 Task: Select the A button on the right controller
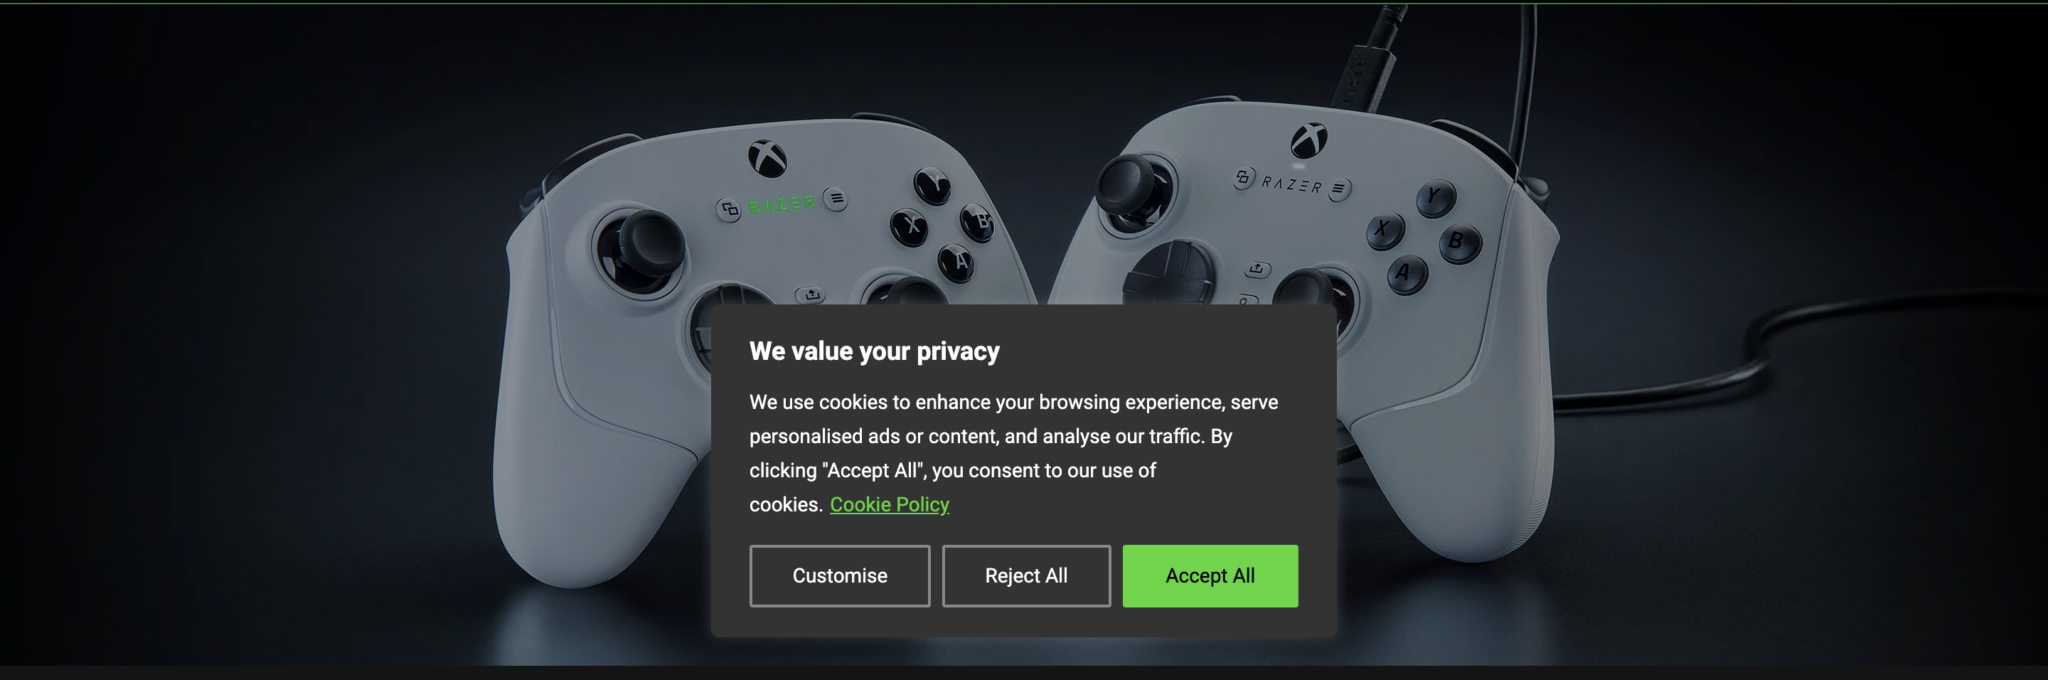(x=1406, y=274)
